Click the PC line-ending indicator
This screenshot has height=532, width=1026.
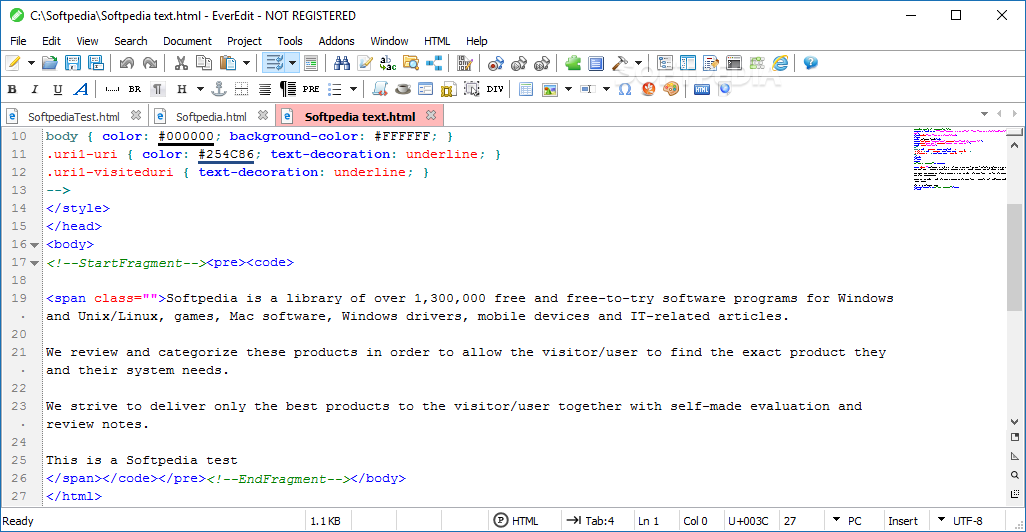click(x=855, y=521)
